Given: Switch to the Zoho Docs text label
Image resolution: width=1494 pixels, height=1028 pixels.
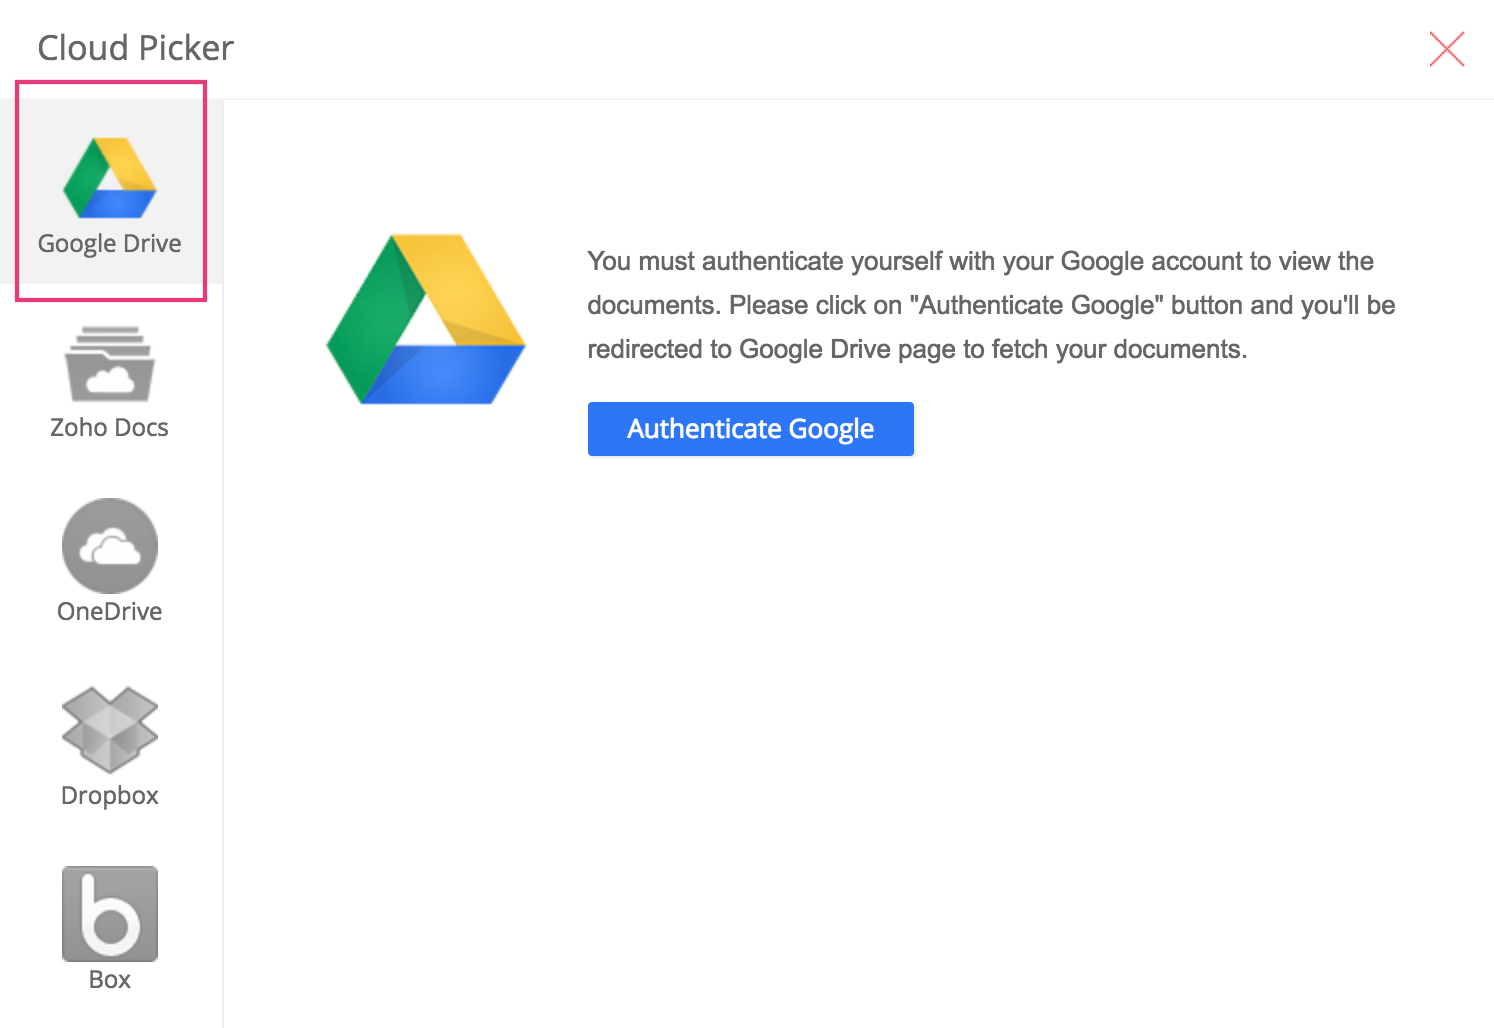Looking at the screenshot, I should coord(110,428).
